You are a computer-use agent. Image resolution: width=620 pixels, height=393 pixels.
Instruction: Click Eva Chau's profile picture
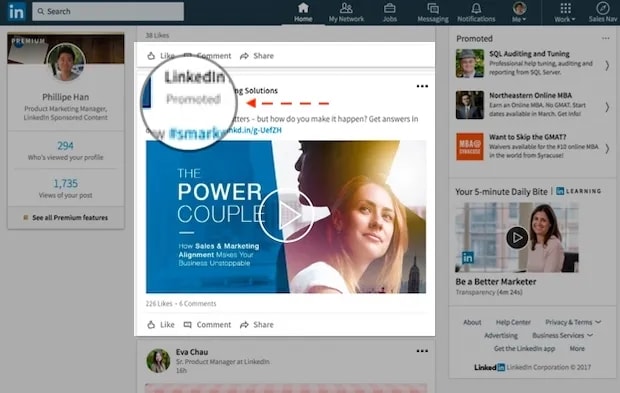[x=158, y=361]
